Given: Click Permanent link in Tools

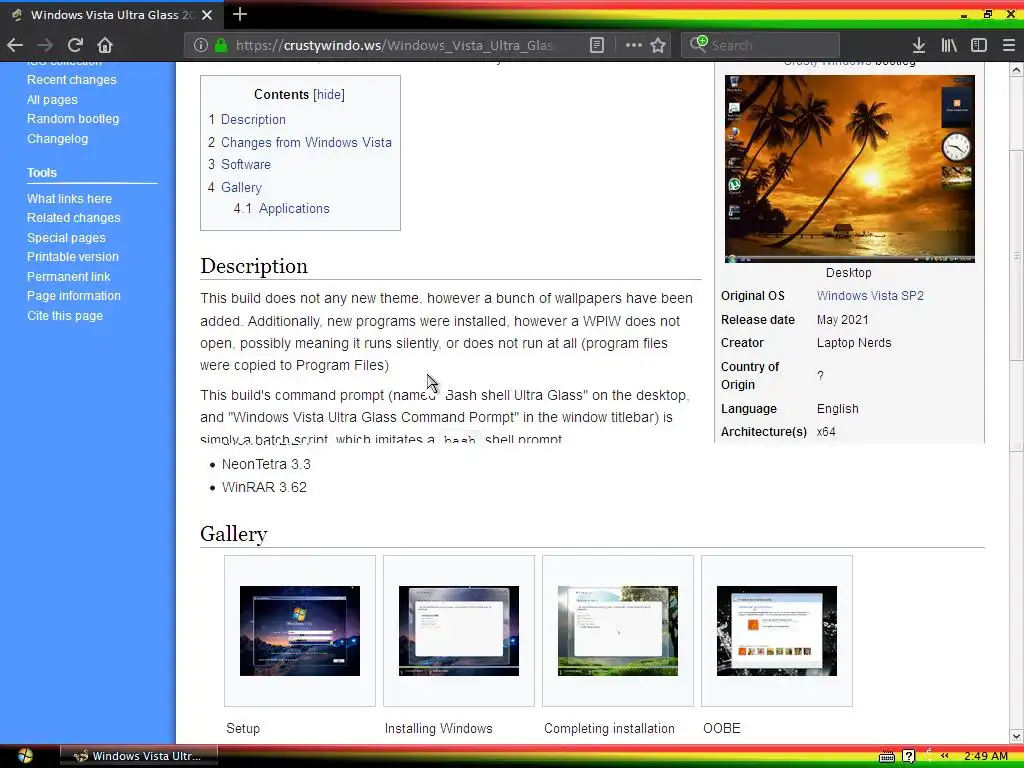Looking at the screenshot, I should [x=69, y=276].
